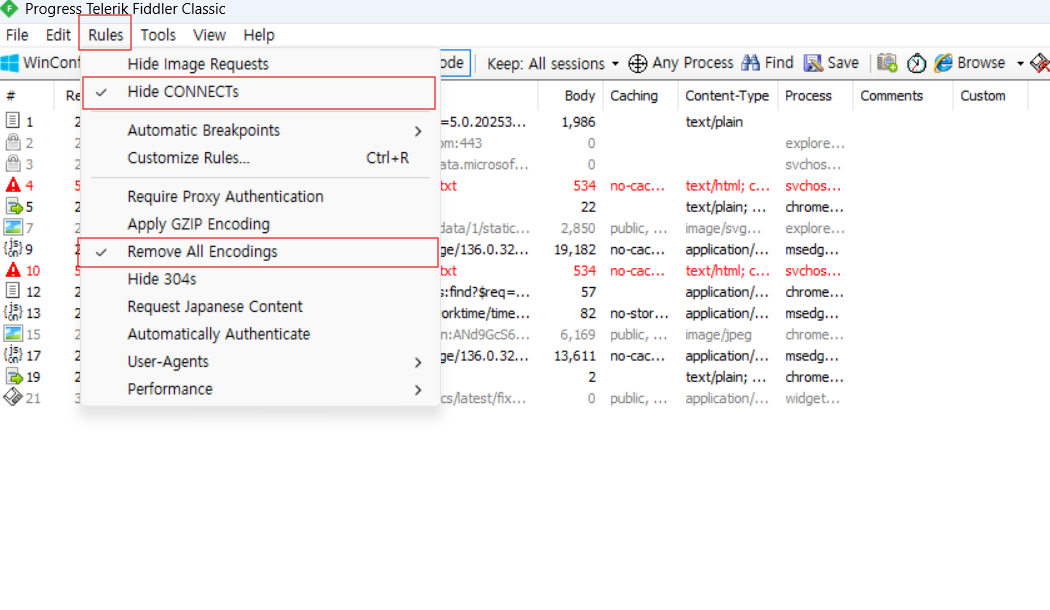The width and height of the screenshot is (1050, 610).
Task: Click body size 19,182 cell
Action: coord(575,250)
